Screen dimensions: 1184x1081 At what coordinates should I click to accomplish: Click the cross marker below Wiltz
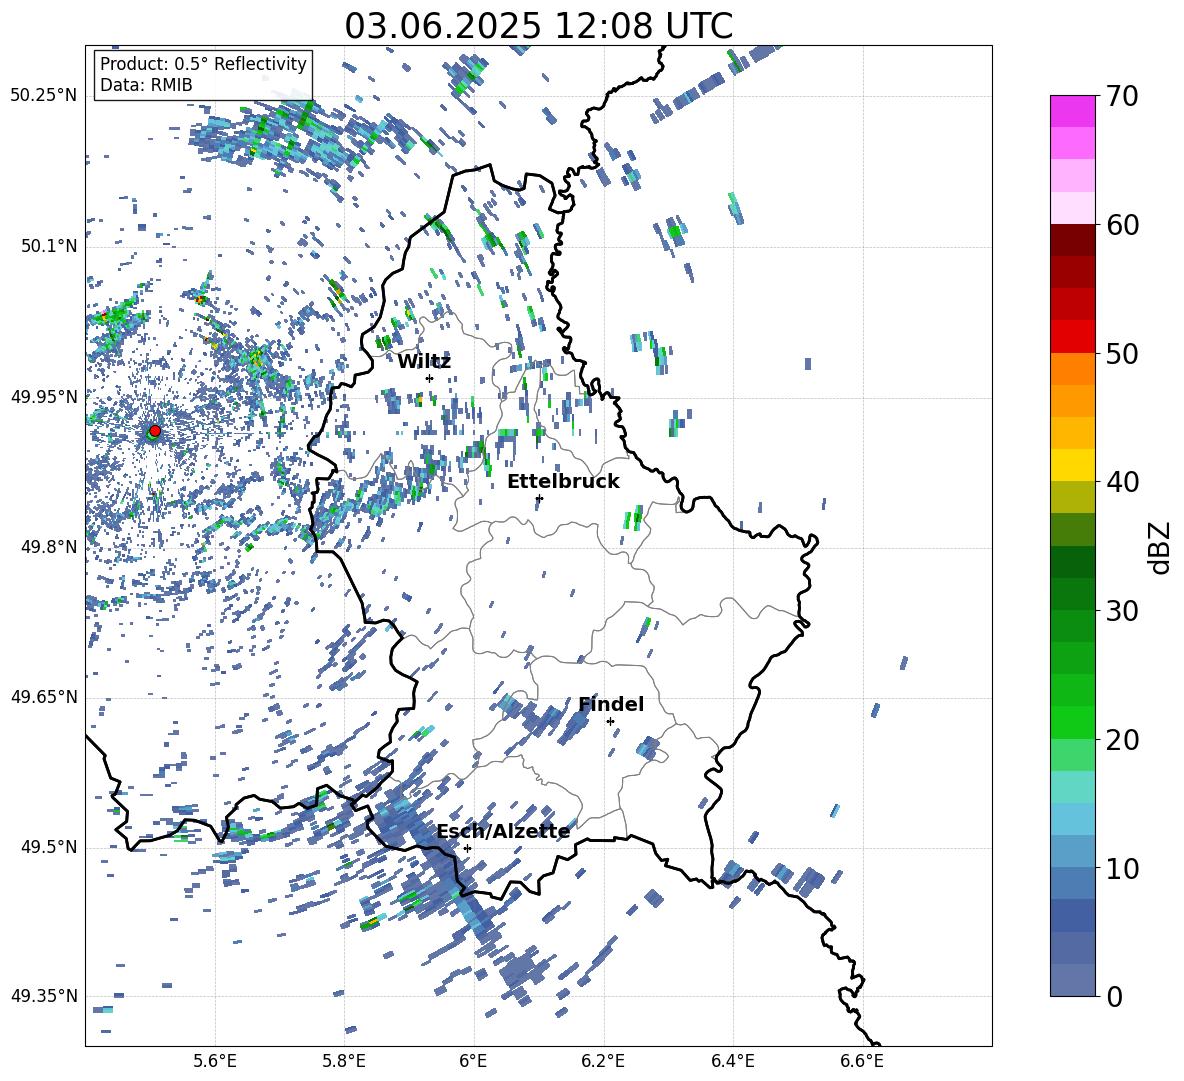coord(430,378)
